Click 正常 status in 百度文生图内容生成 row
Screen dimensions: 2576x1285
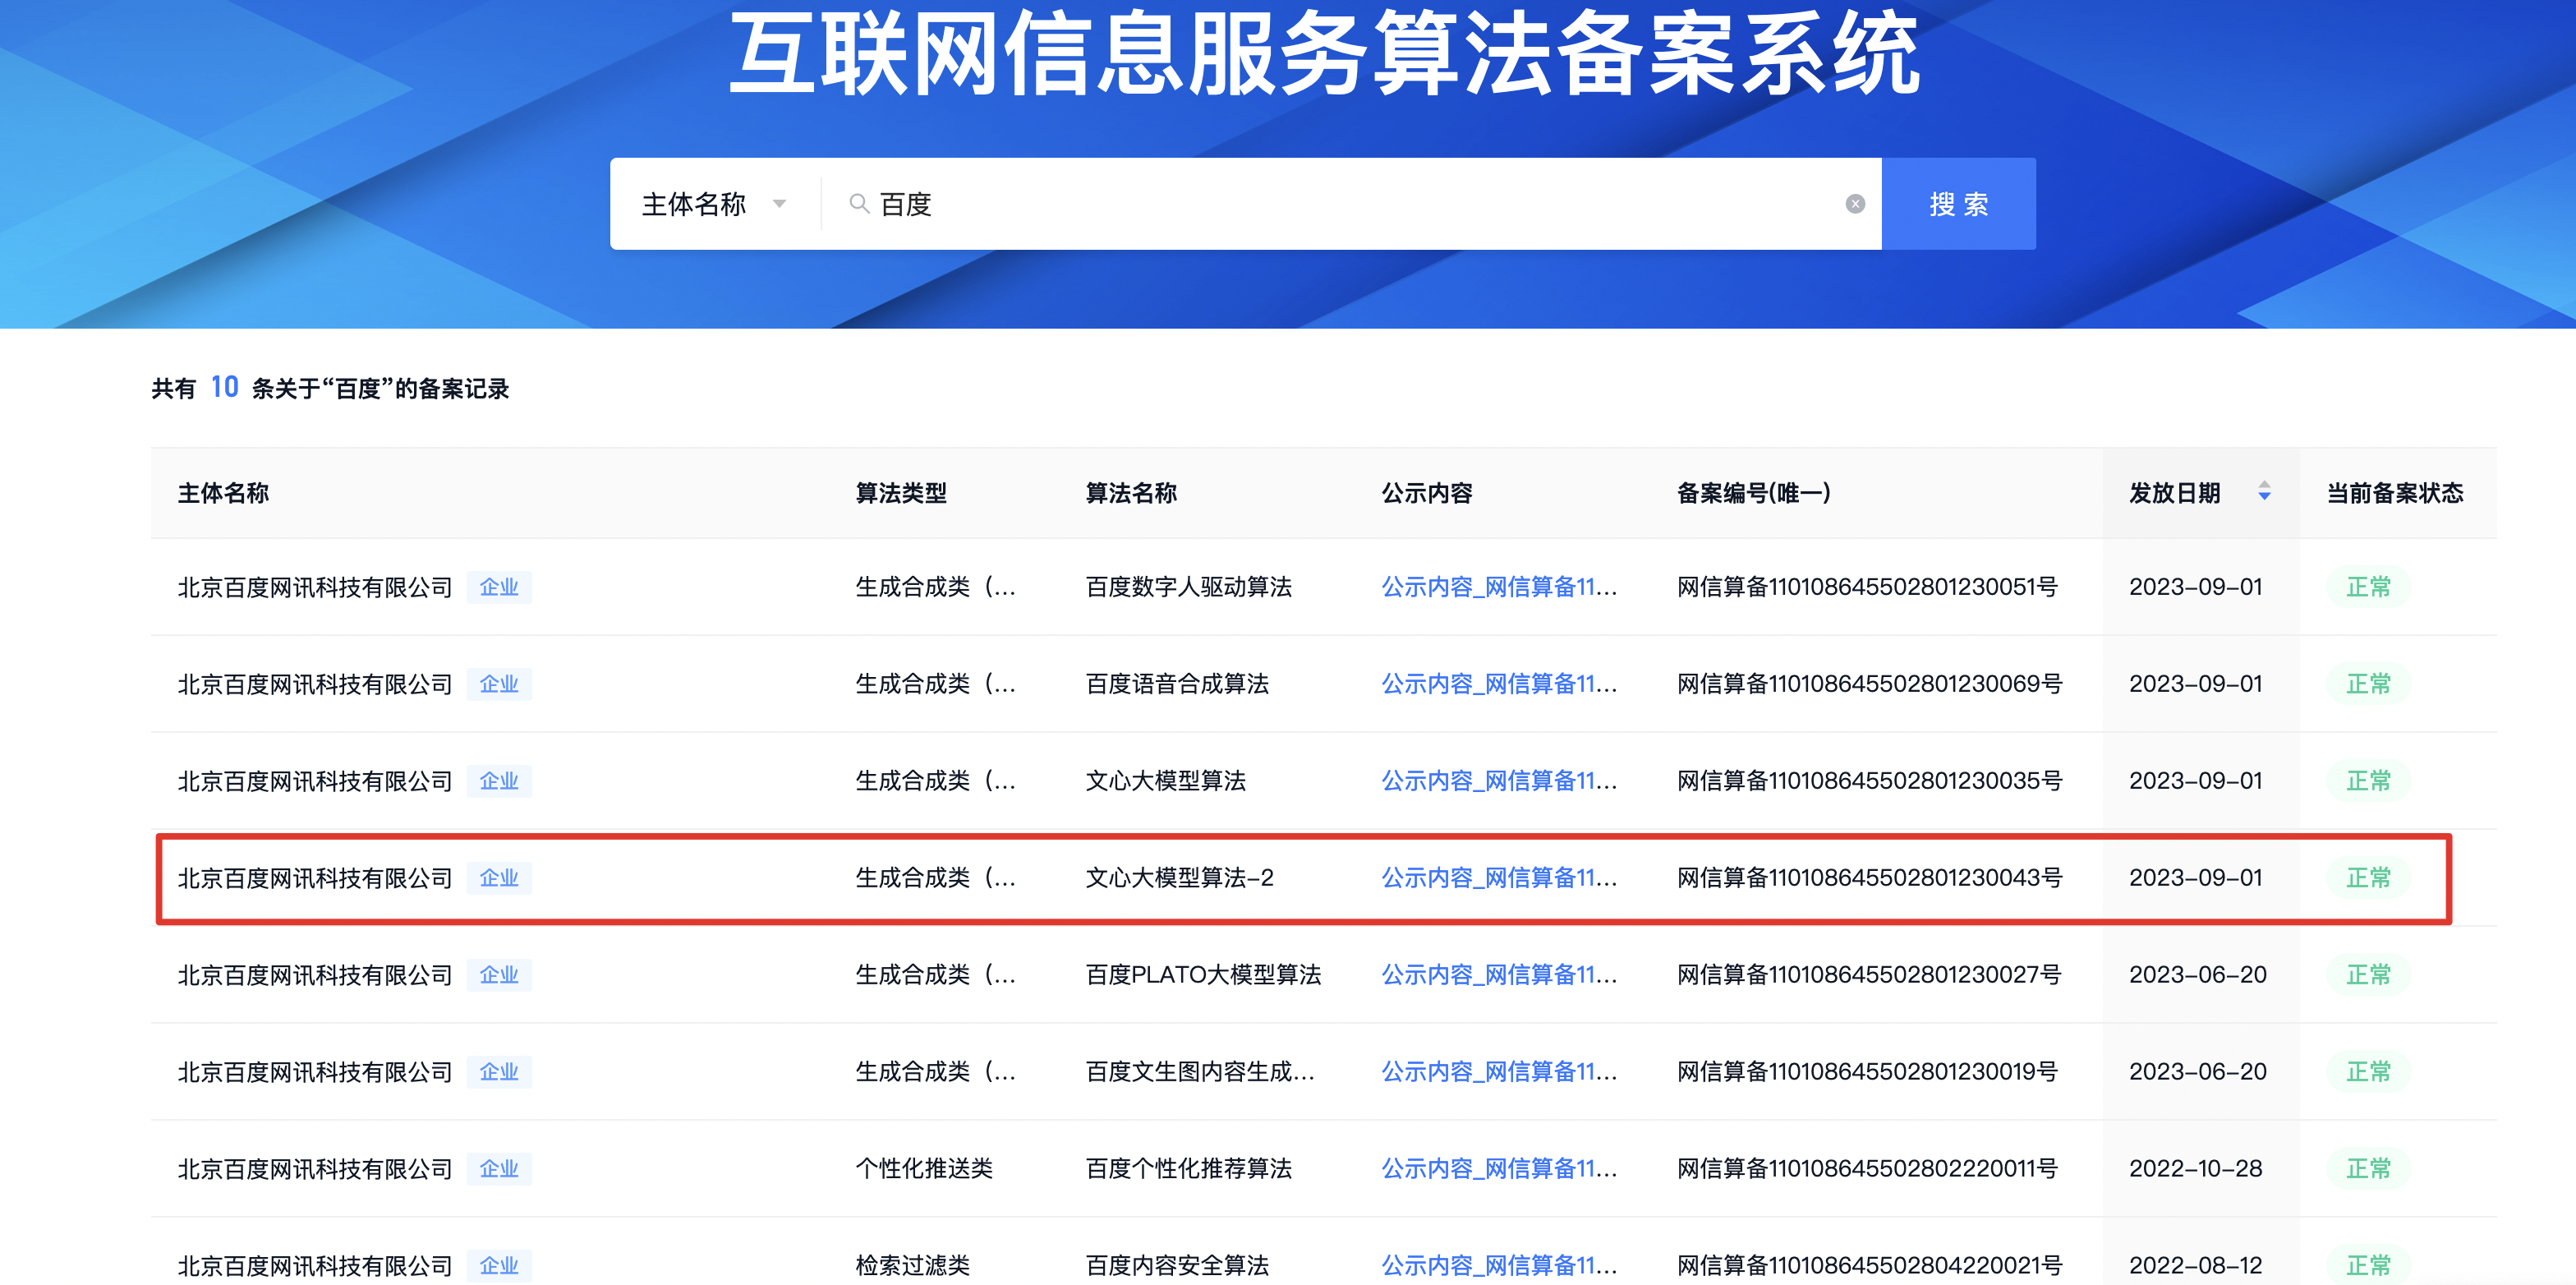pyautogui.click(x=2368, y=1072)
